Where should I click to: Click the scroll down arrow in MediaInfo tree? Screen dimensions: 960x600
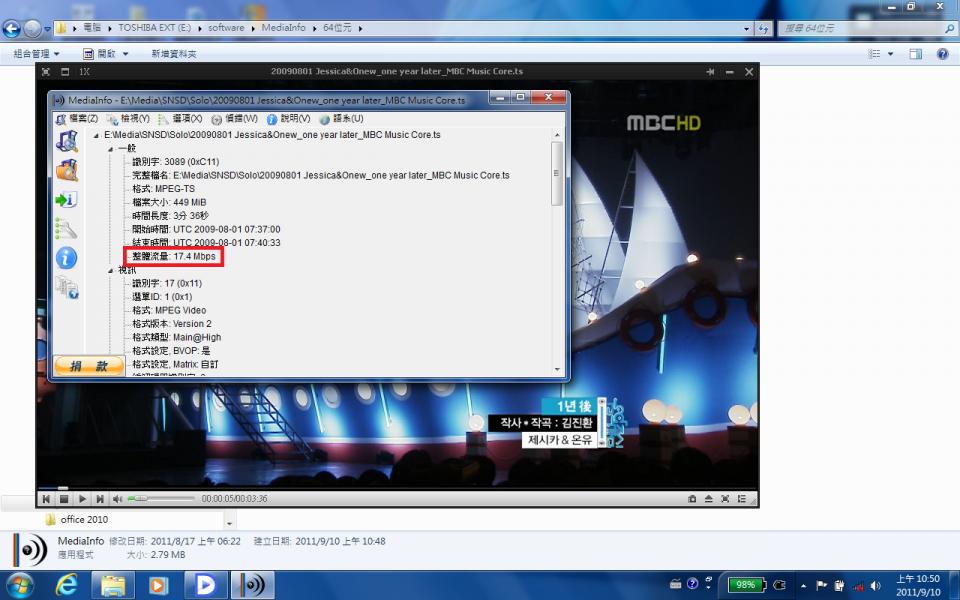[x=557, y=369]
